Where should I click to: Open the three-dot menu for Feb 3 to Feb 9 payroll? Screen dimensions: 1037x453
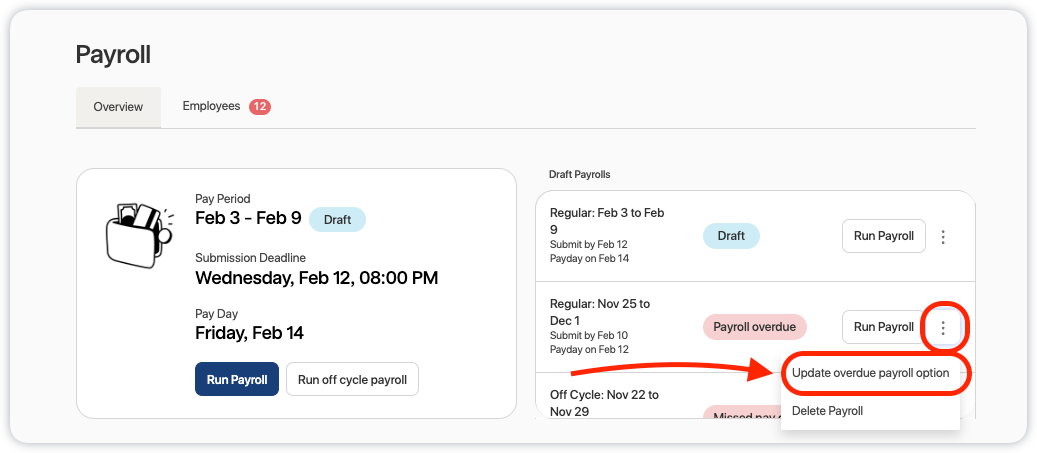coord(943,237)
